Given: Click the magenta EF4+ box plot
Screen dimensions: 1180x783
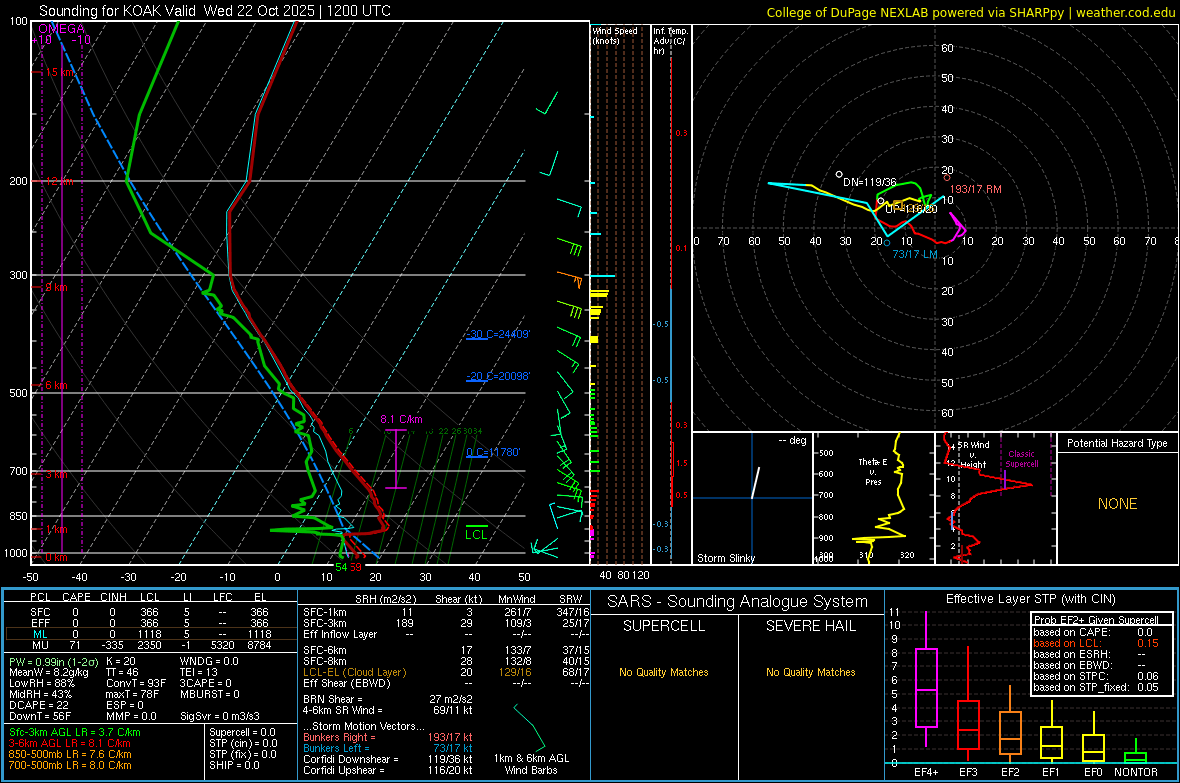Looking at the screenshot, I should (x=926, y=679).
